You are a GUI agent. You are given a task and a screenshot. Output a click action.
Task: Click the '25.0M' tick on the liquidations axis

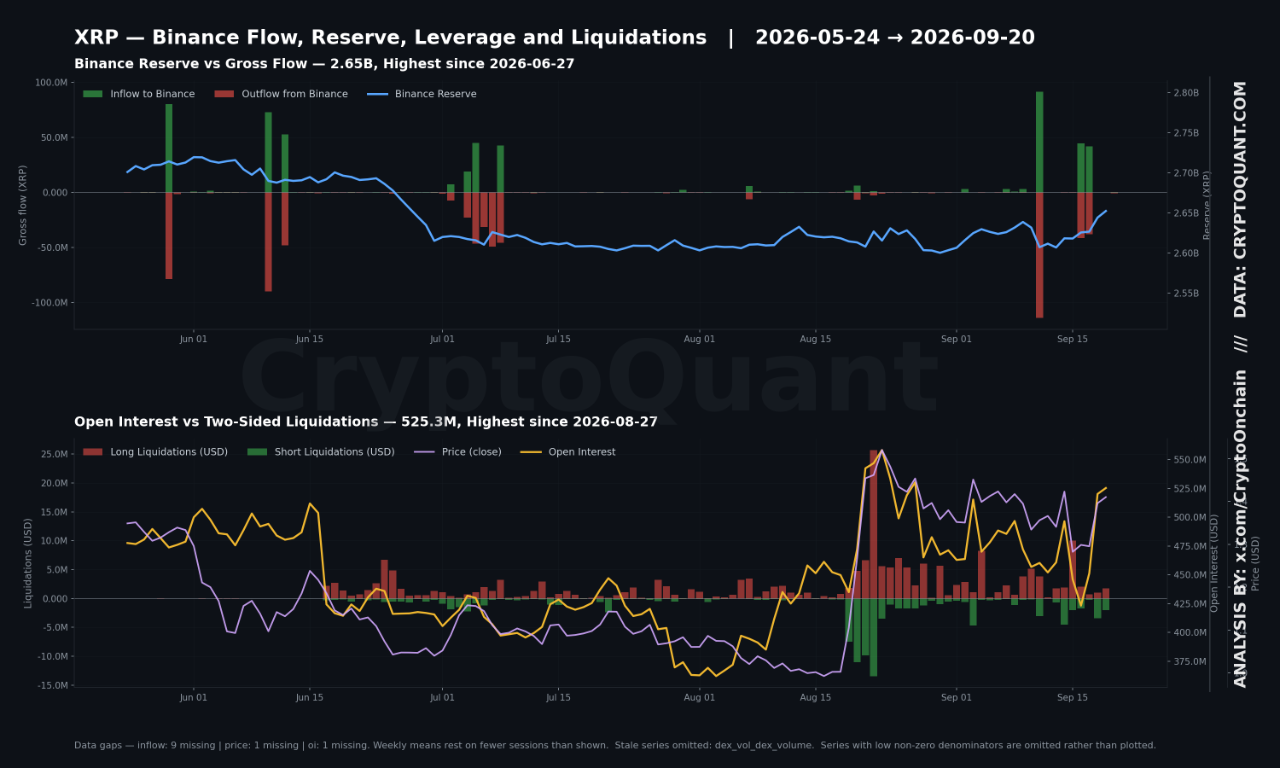tap(52, 454)
